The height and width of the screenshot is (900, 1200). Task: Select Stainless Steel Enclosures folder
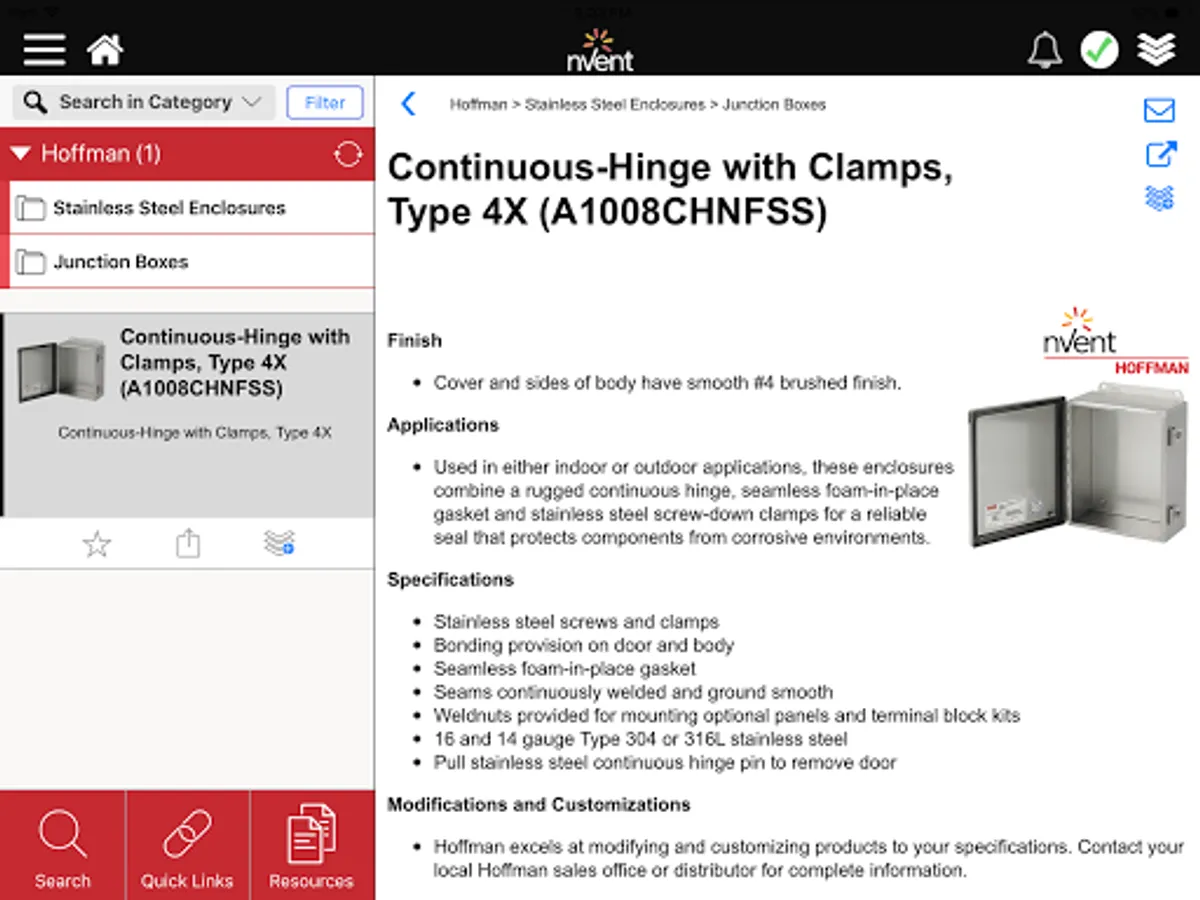[191, 208]
